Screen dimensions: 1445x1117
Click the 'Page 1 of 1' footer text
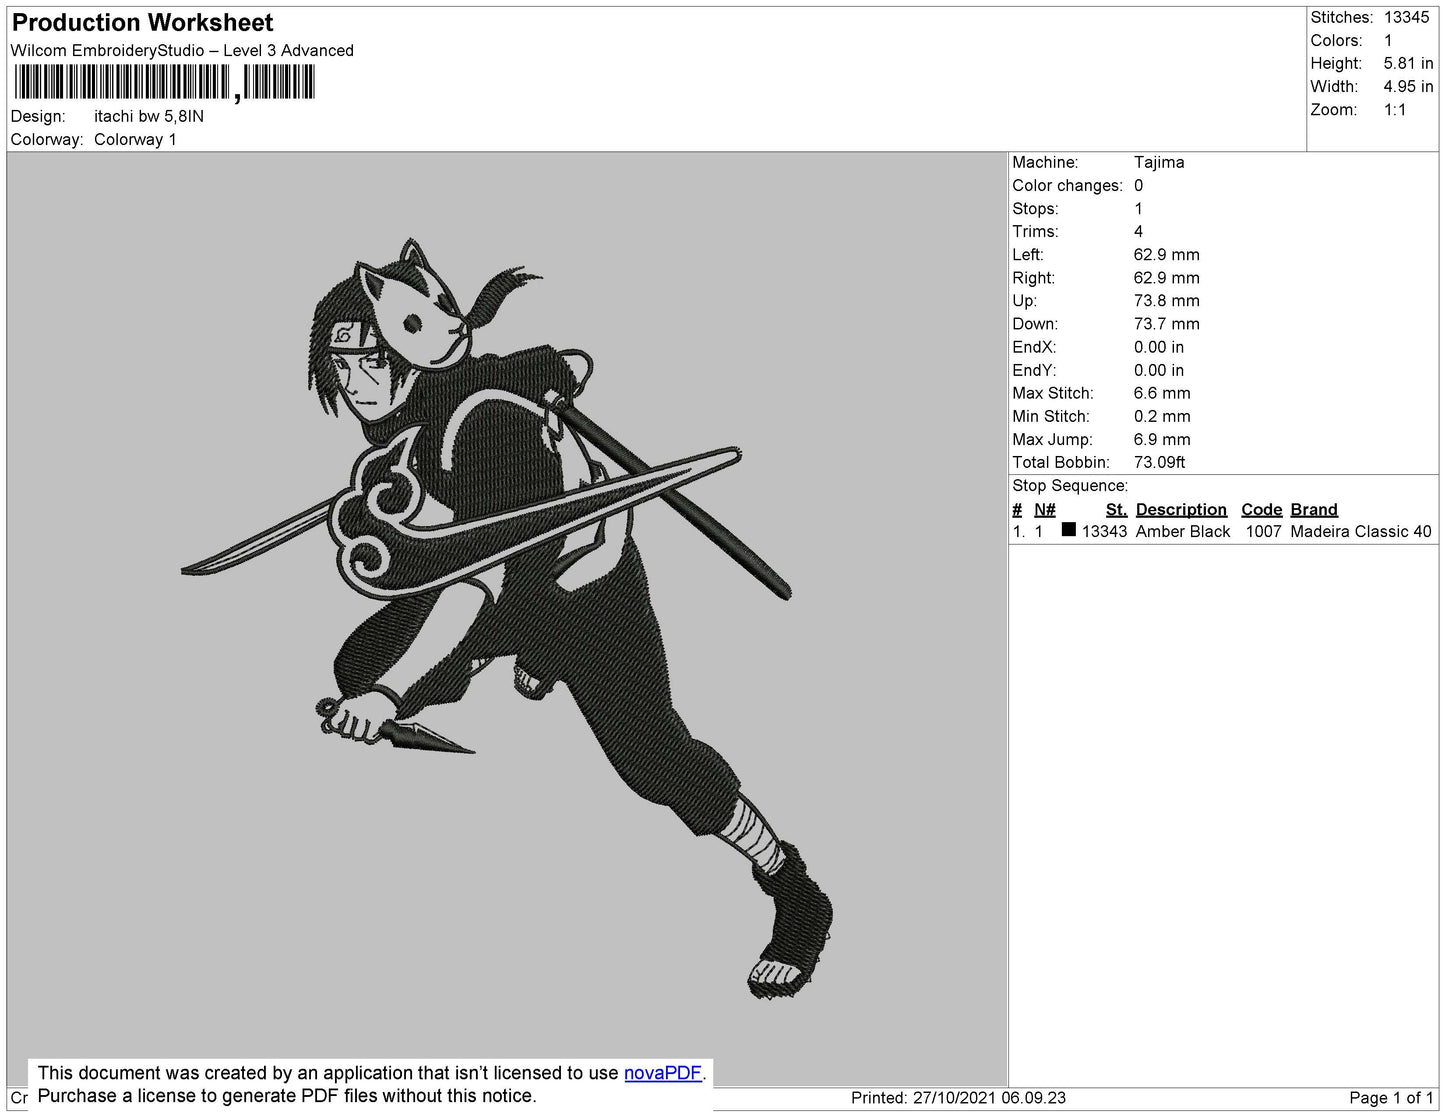coord(1391,1097)
